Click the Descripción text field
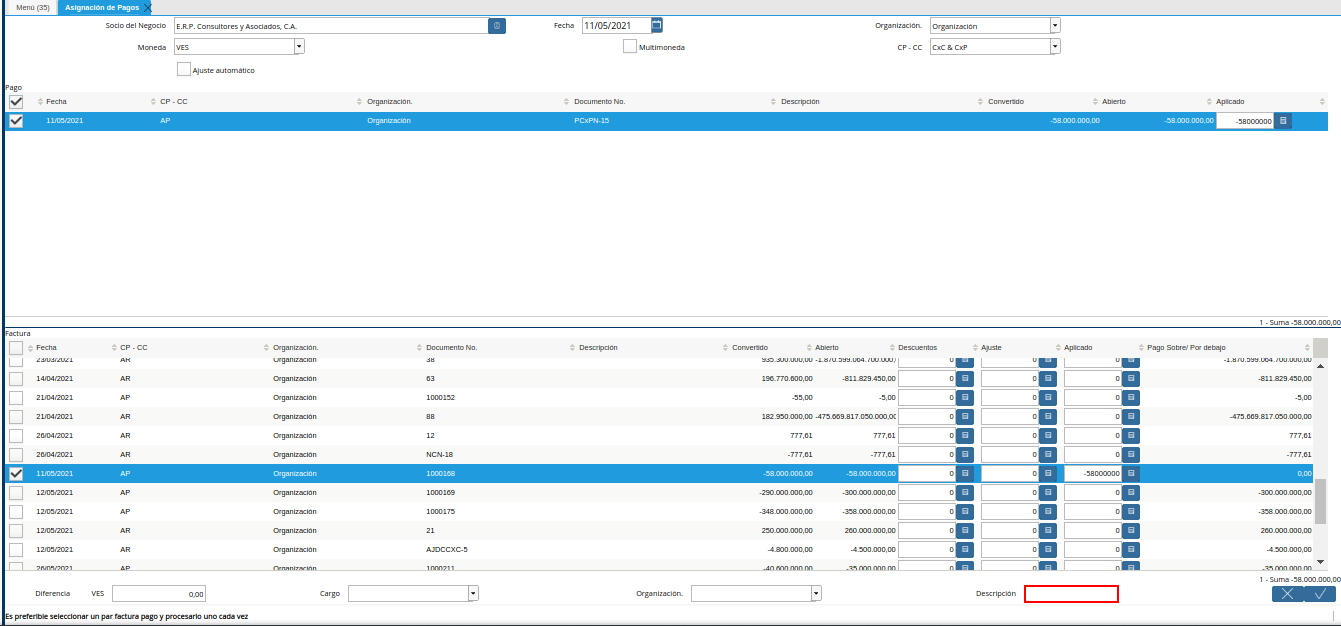Screen dimensions: 1341x626 coord(1071,594)
